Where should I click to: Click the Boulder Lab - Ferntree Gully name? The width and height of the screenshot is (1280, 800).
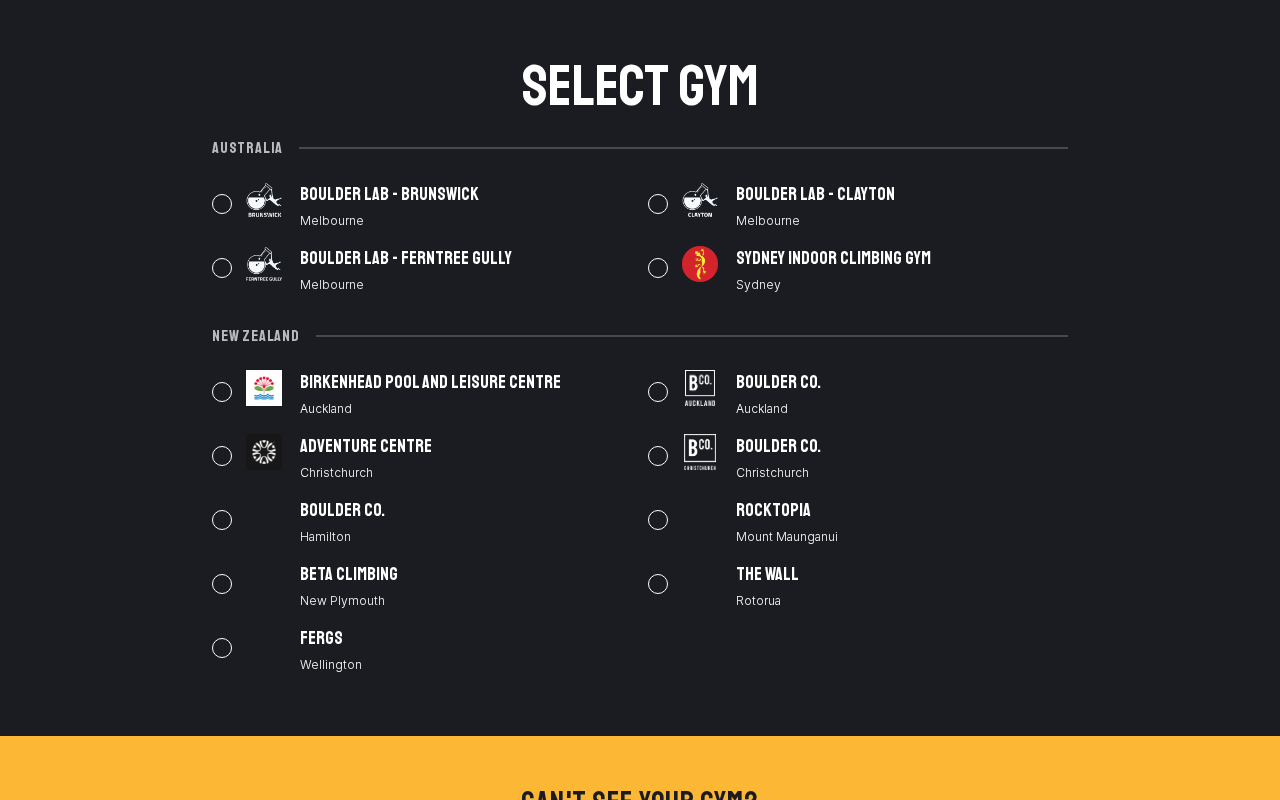(x=406, y=259)
